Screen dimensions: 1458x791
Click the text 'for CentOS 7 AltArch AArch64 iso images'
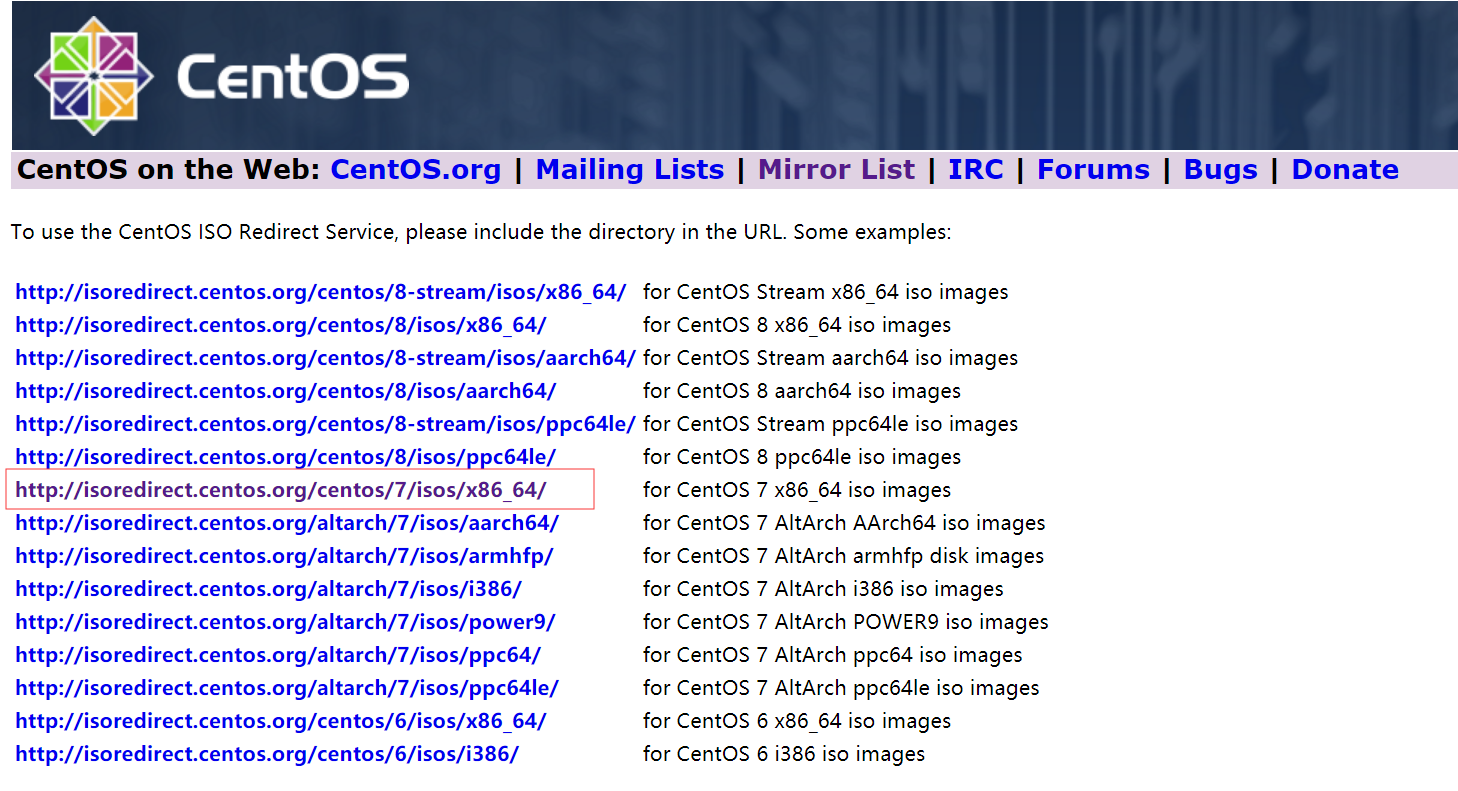[844, 523]
